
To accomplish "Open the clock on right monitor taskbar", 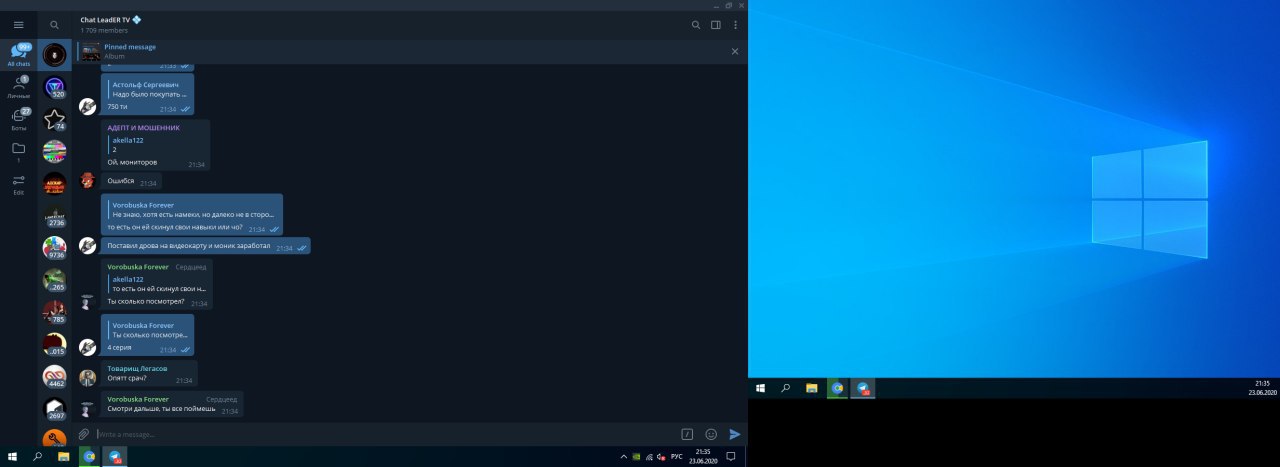I will click(1263, 388).
